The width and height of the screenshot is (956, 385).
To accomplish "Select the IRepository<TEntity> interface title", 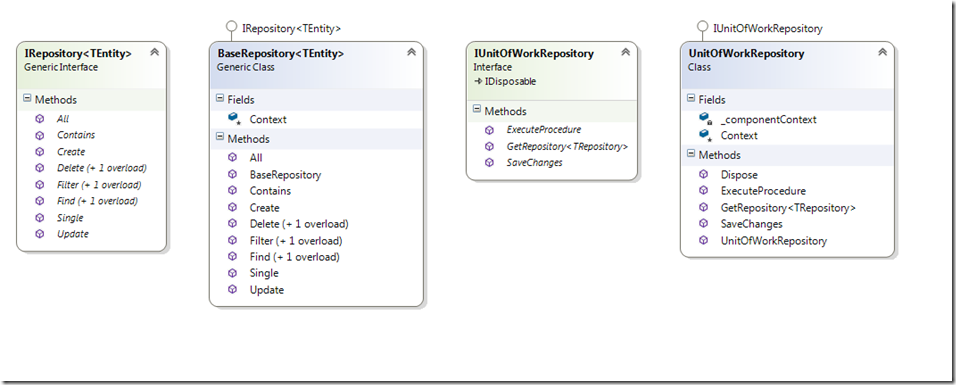I will [77, 54].
